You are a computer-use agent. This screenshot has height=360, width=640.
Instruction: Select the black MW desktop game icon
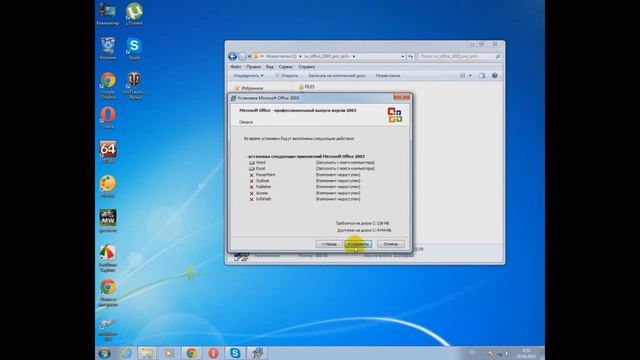click(108, 220)
